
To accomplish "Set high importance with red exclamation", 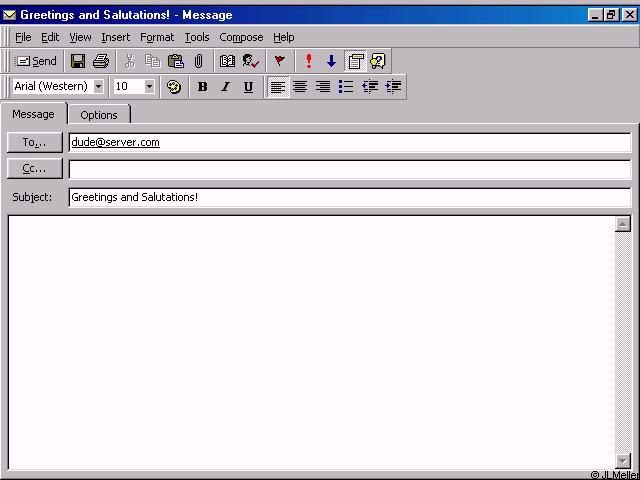I will [309, 61].
